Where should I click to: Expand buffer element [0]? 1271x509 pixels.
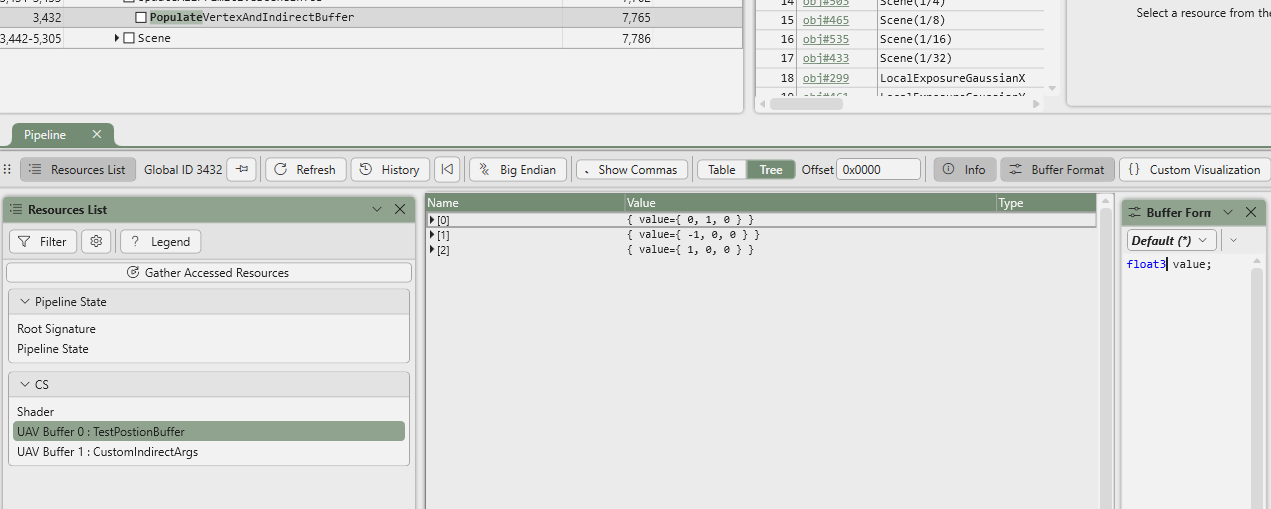(x=432, y=219)
